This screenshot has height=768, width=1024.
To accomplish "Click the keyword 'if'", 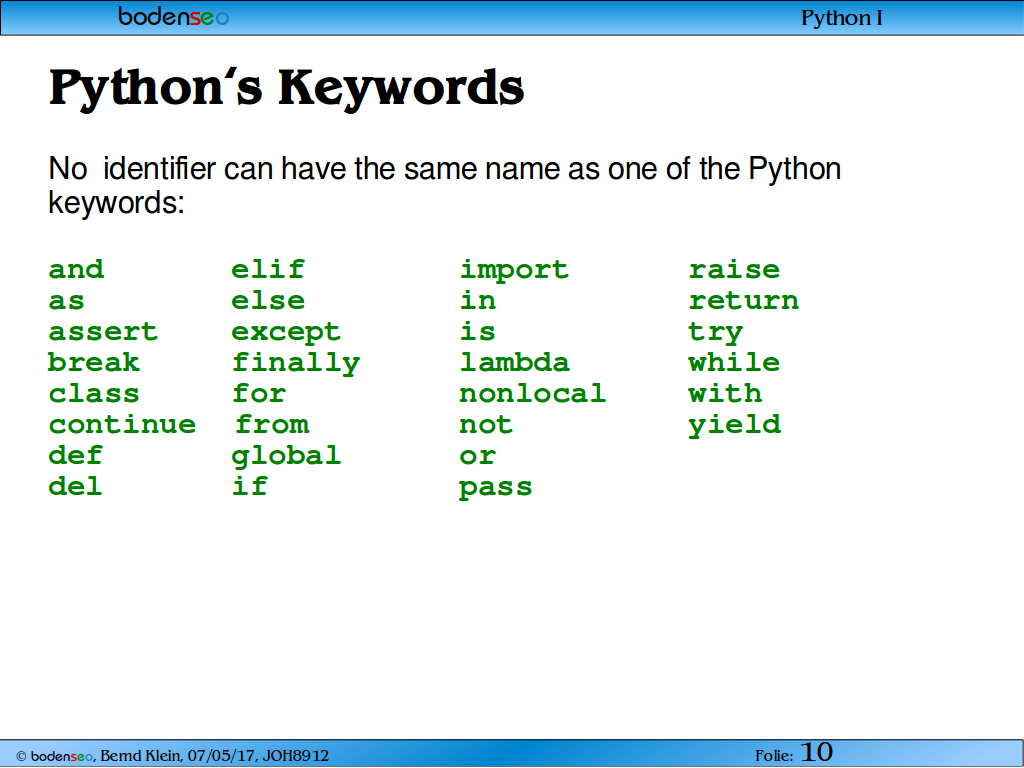I will click(250, 486).
